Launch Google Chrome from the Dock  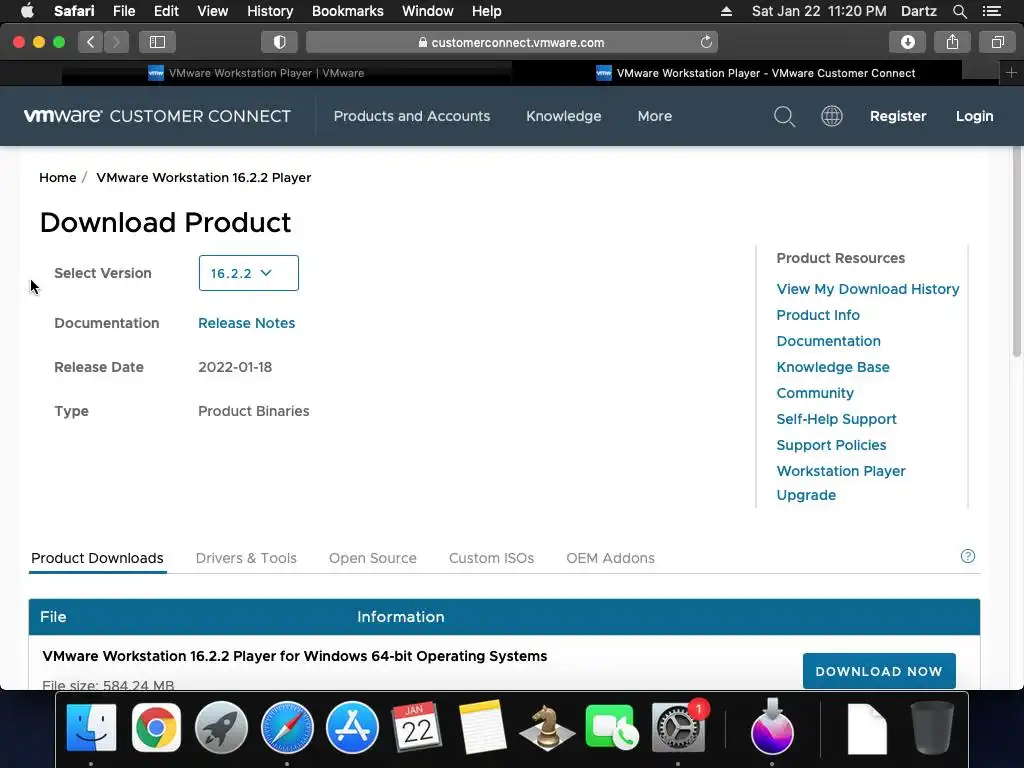156,728
